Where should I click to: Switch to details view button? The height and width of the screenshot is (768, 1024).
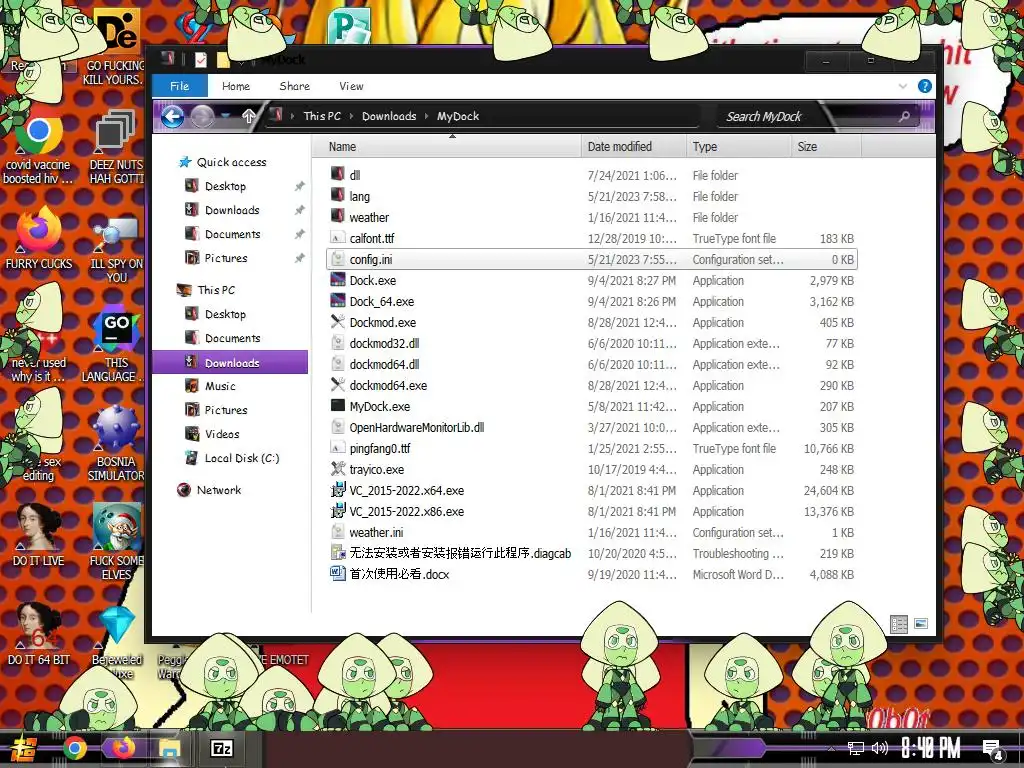pos(899,624)
